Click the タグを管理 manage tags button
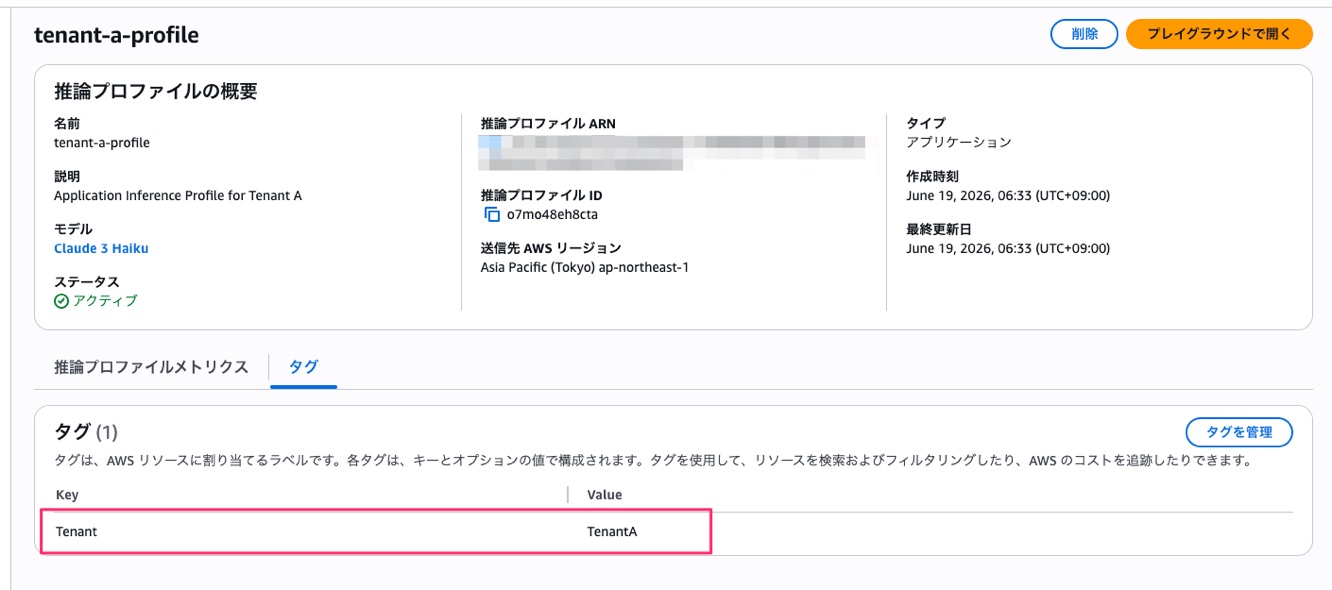Screen dimensions: 1332x590 click(x=1239, y=432)
